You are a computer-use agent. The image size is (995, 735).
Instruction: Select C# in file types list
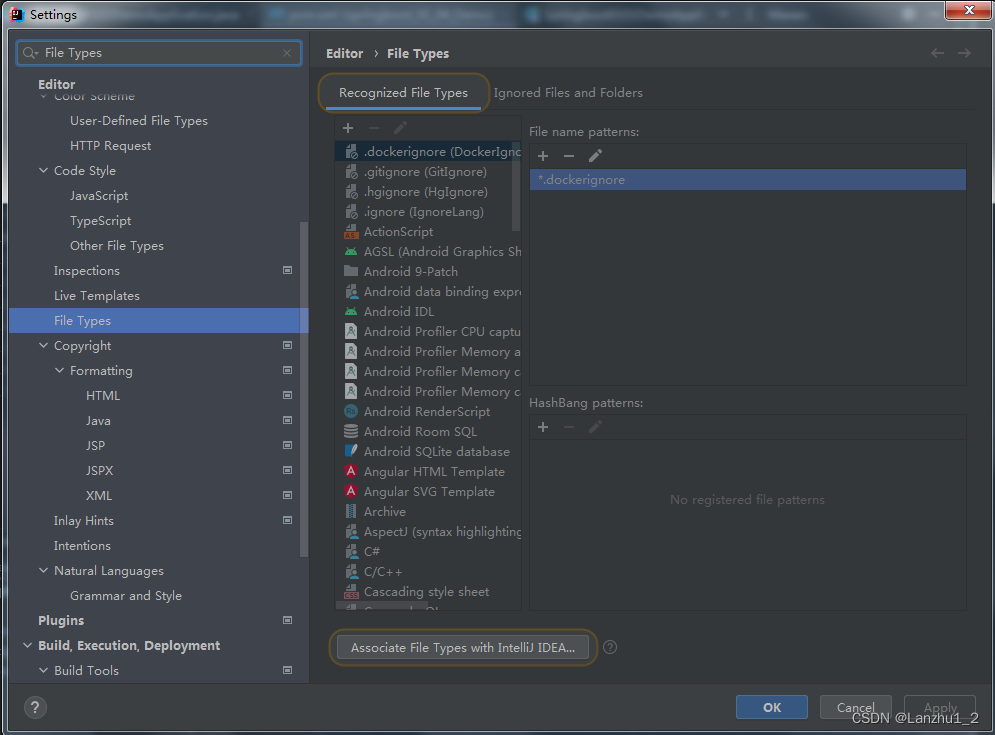tap(372, 552)
